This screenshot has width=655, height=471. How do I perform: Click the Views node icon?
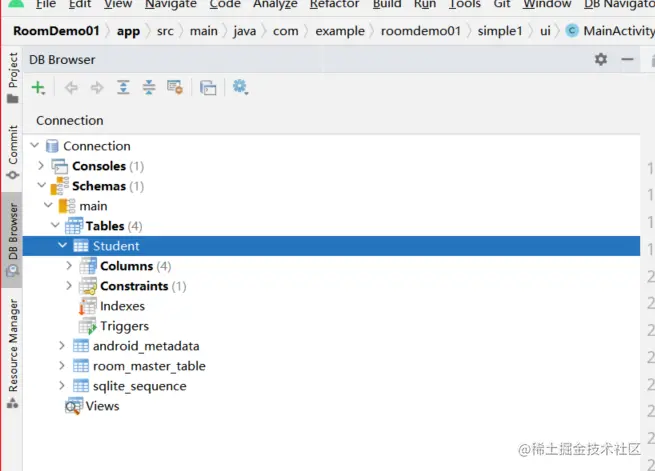(x=74, y=406)
